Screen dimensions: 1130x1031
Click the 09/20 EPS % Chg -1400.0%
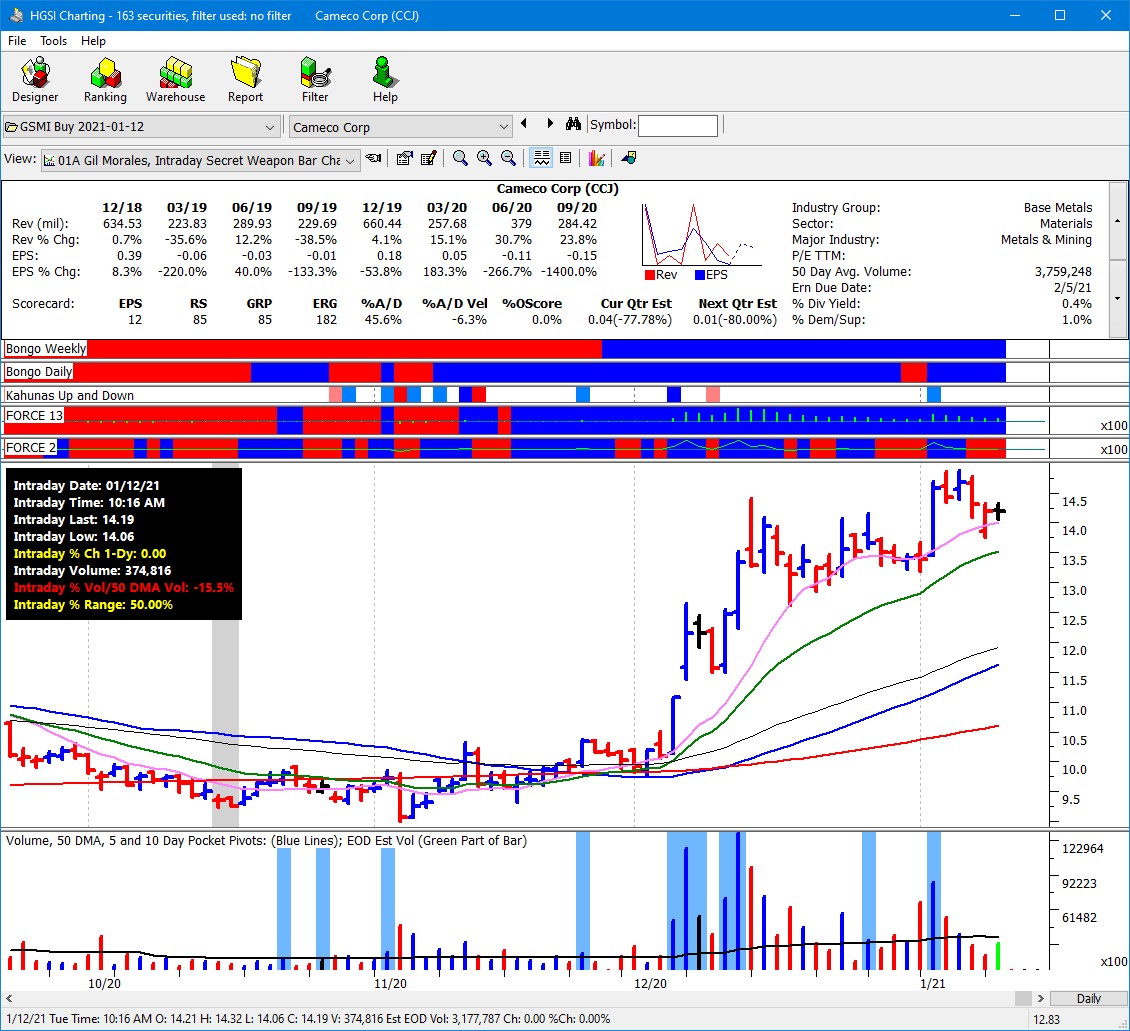pos(569,272)
